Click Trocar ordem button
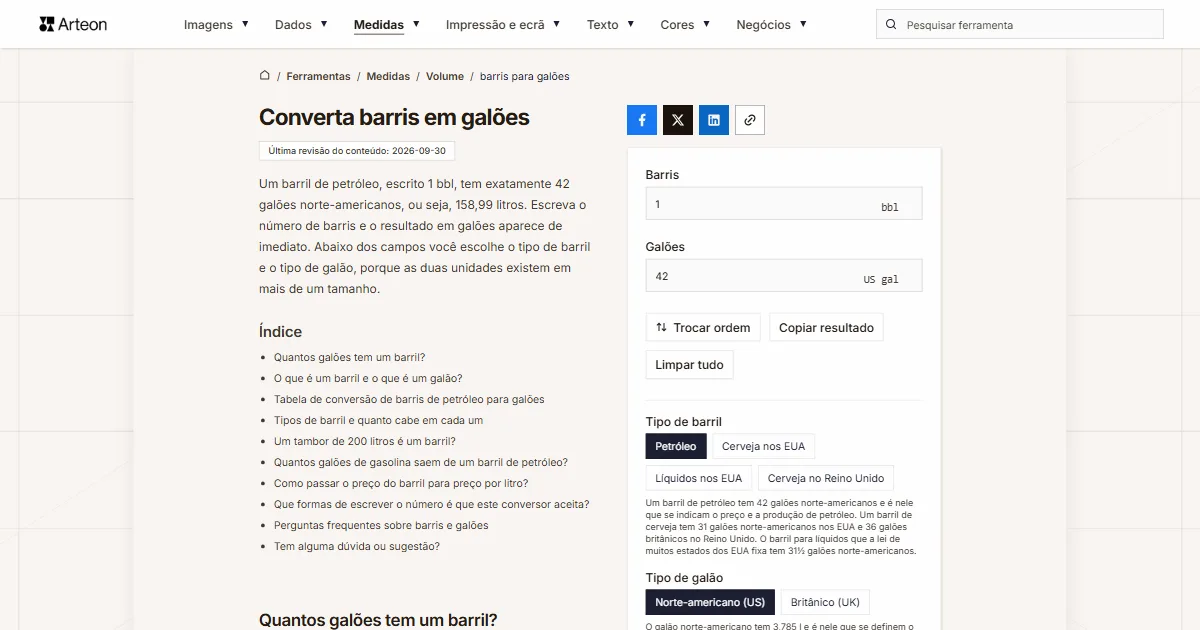 coord(703,327)
